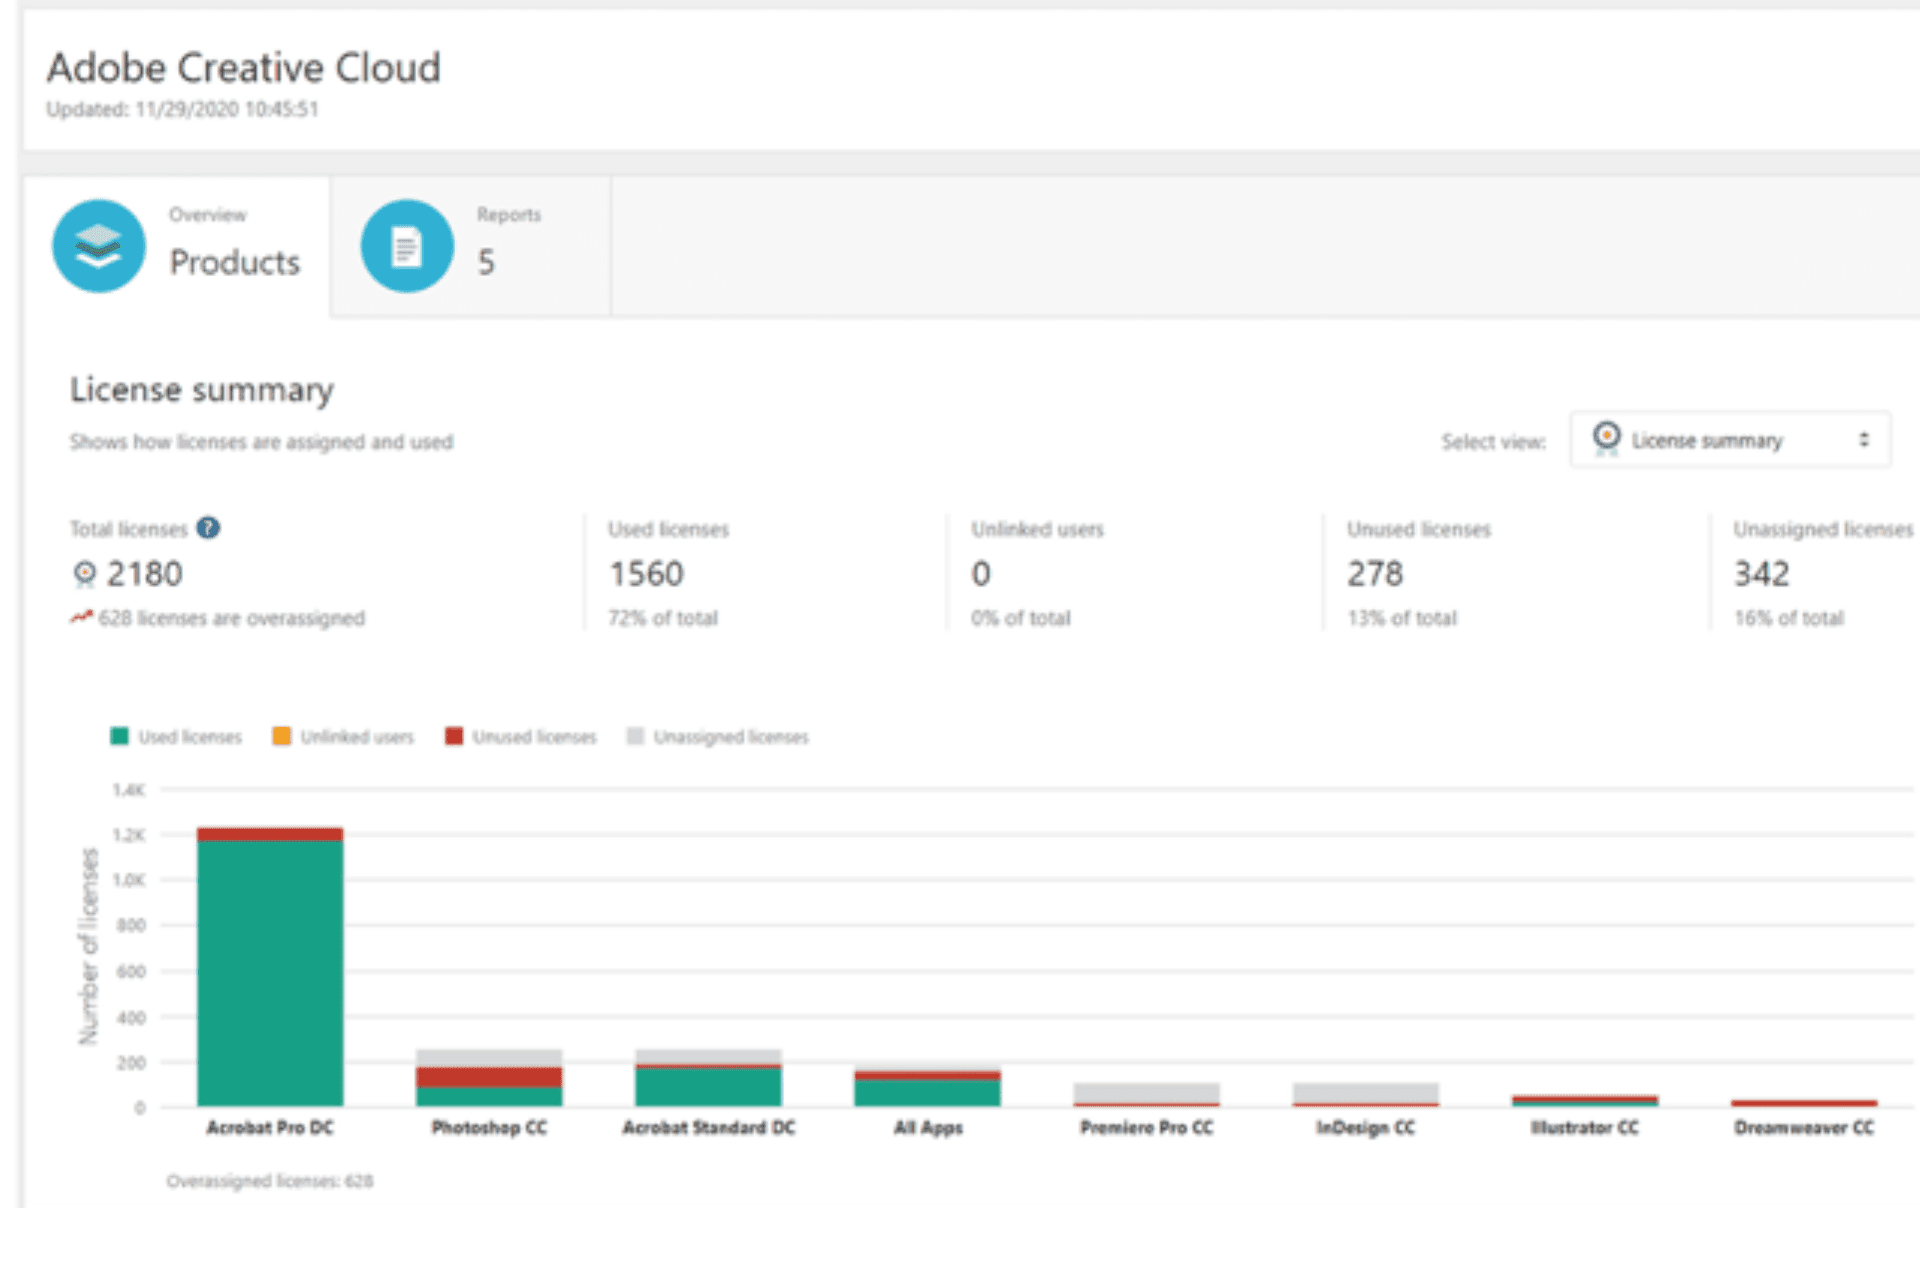Click the Photoshop CC axis label

pos(489,1128)
